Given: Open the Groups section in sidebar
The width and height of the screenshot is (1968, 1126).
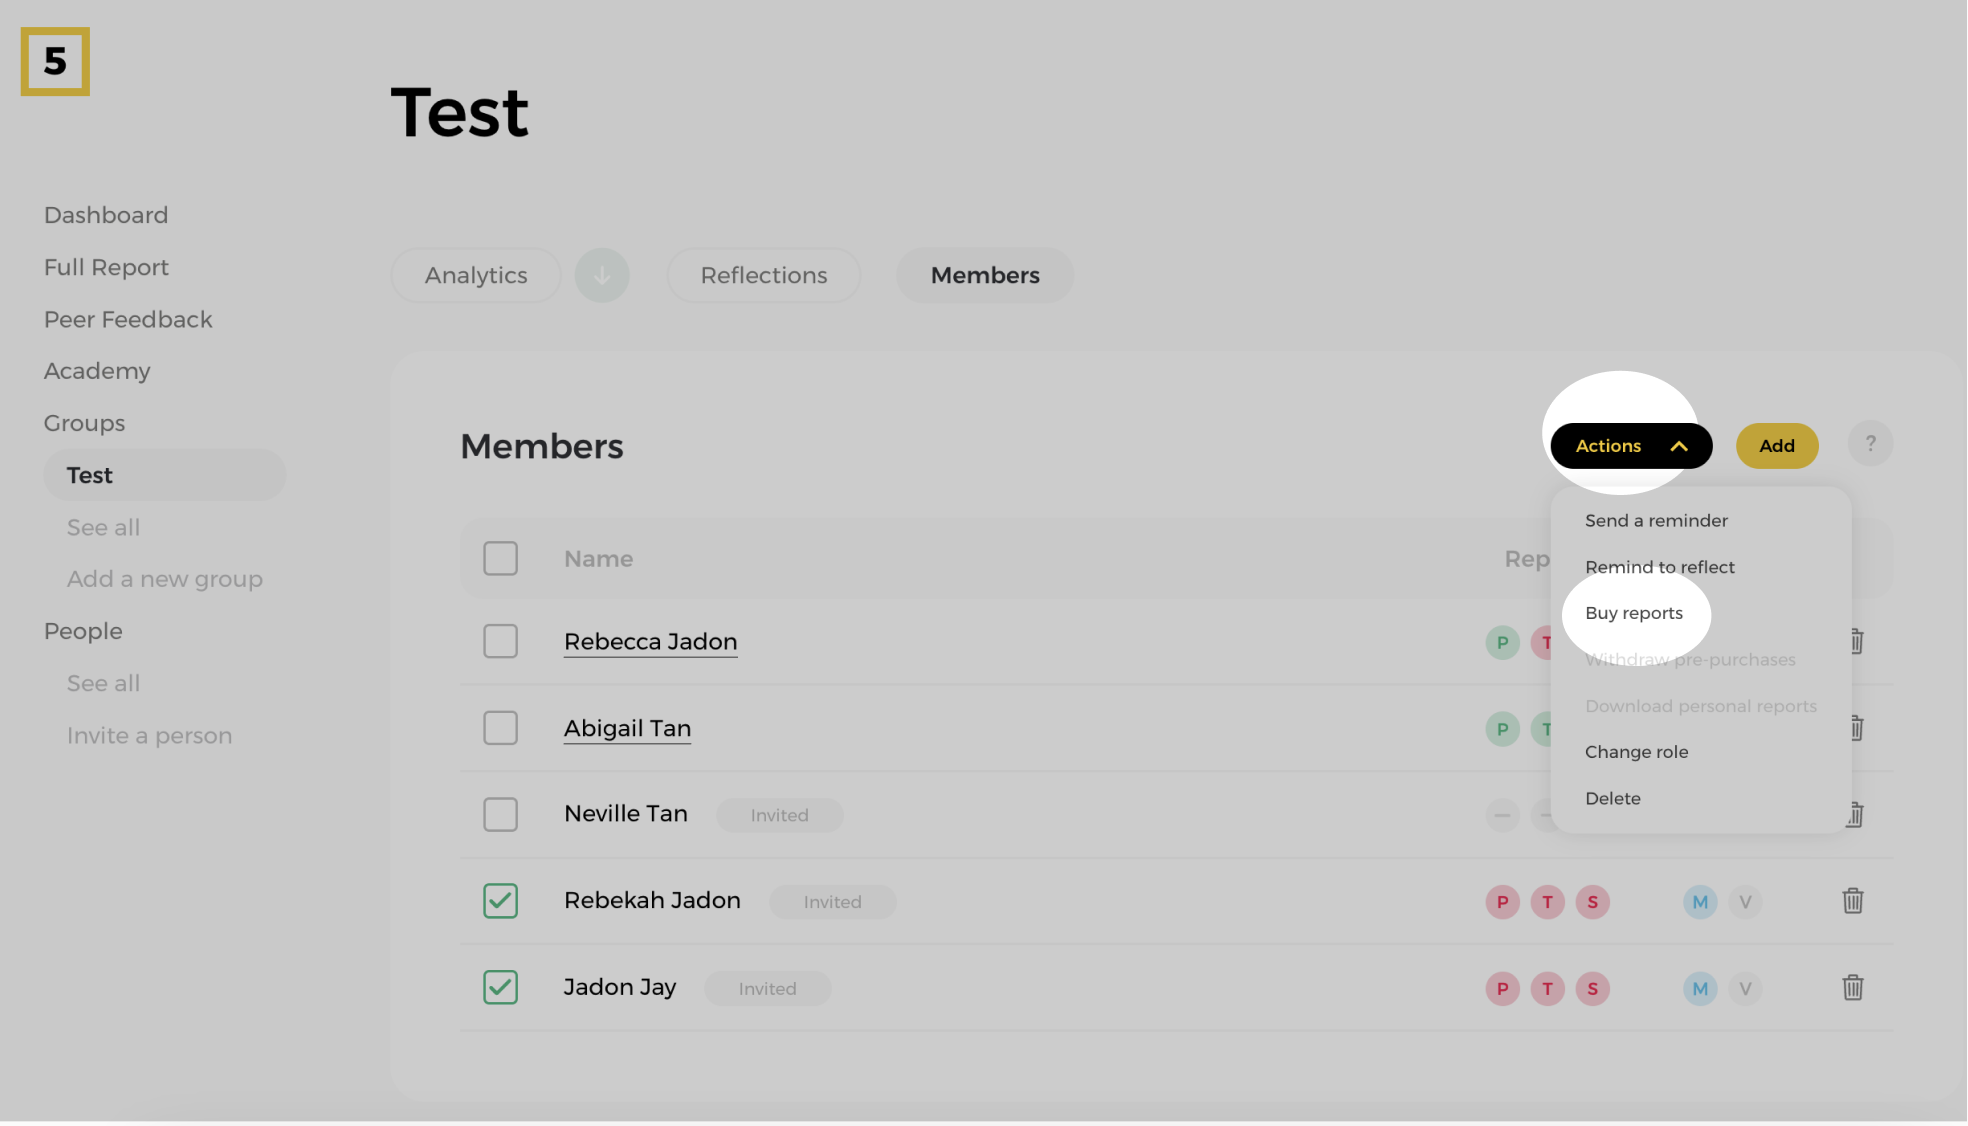Looking at the screenshot, I should tap(84, 423).
